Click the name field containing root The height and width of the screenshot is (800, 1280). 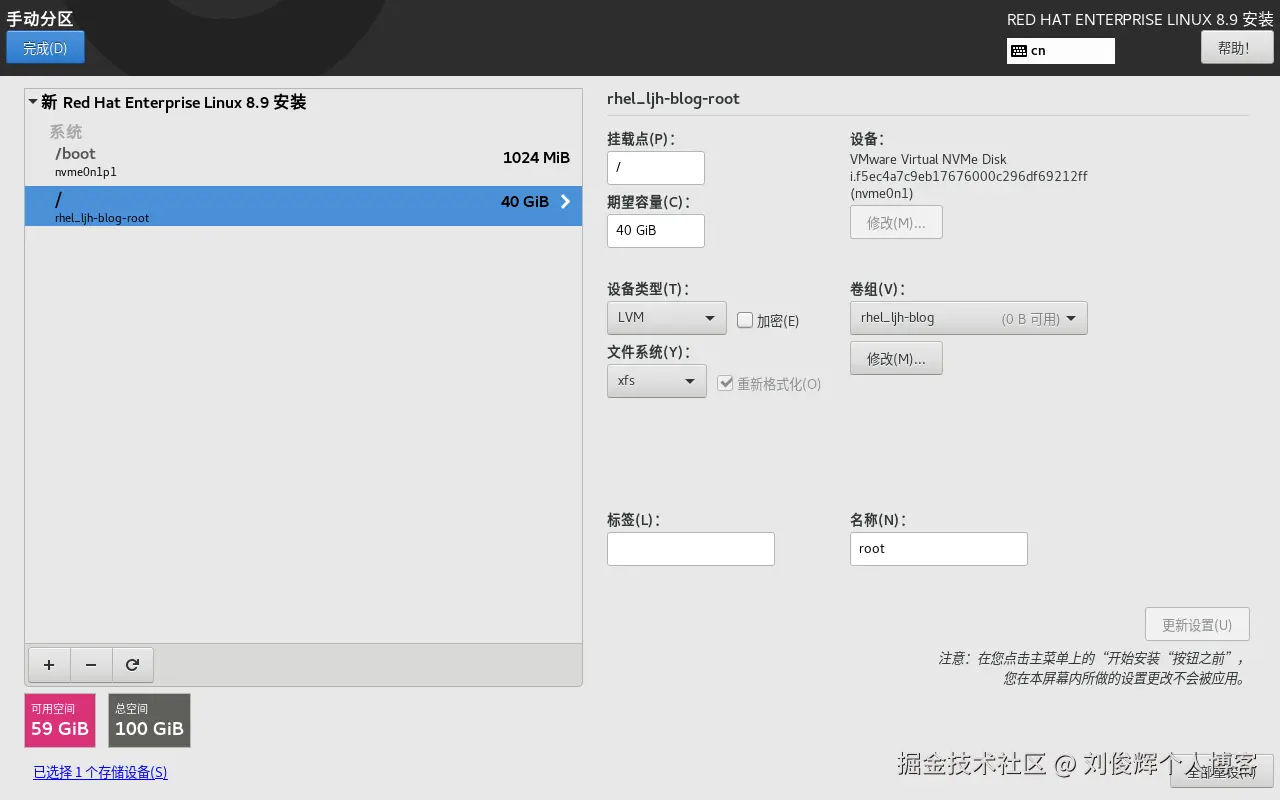coord(939,549)
